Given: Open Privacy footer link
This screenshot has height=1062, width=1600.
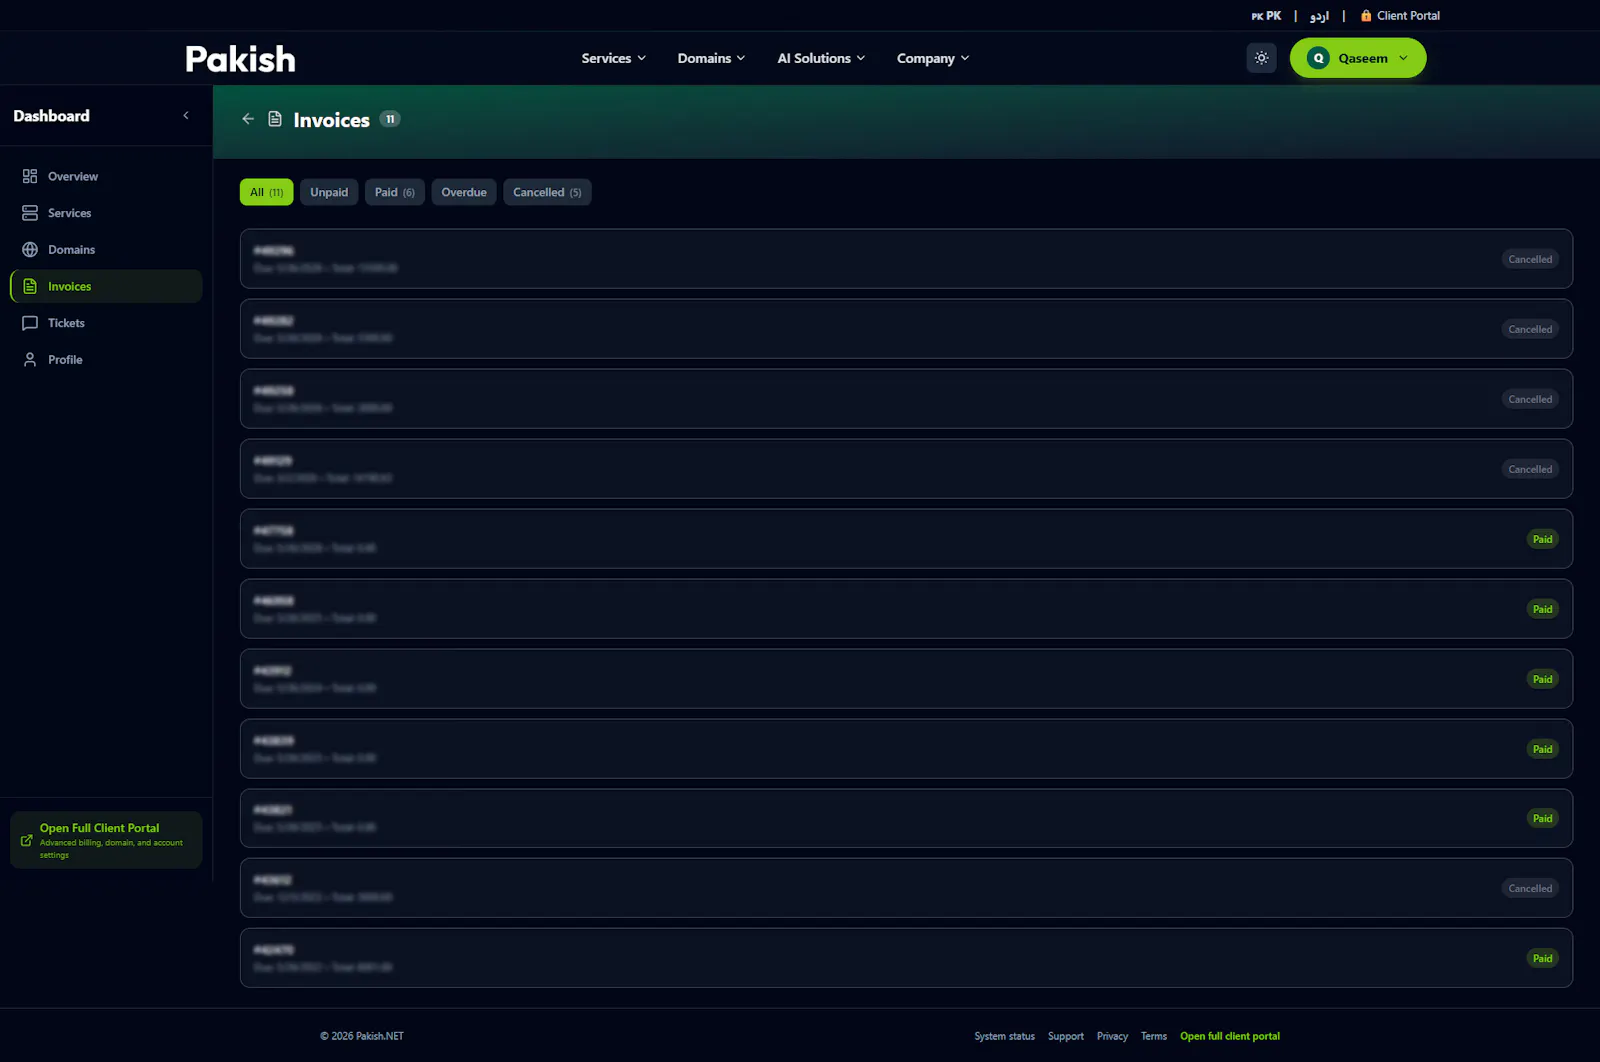Looking at the screenshot, I should (1112, 1037).
